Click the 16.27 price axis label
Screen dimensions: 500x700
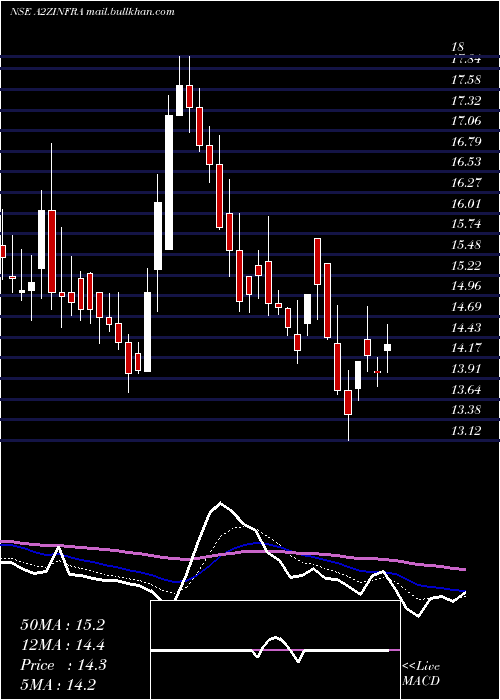click(x=466, y=183)
